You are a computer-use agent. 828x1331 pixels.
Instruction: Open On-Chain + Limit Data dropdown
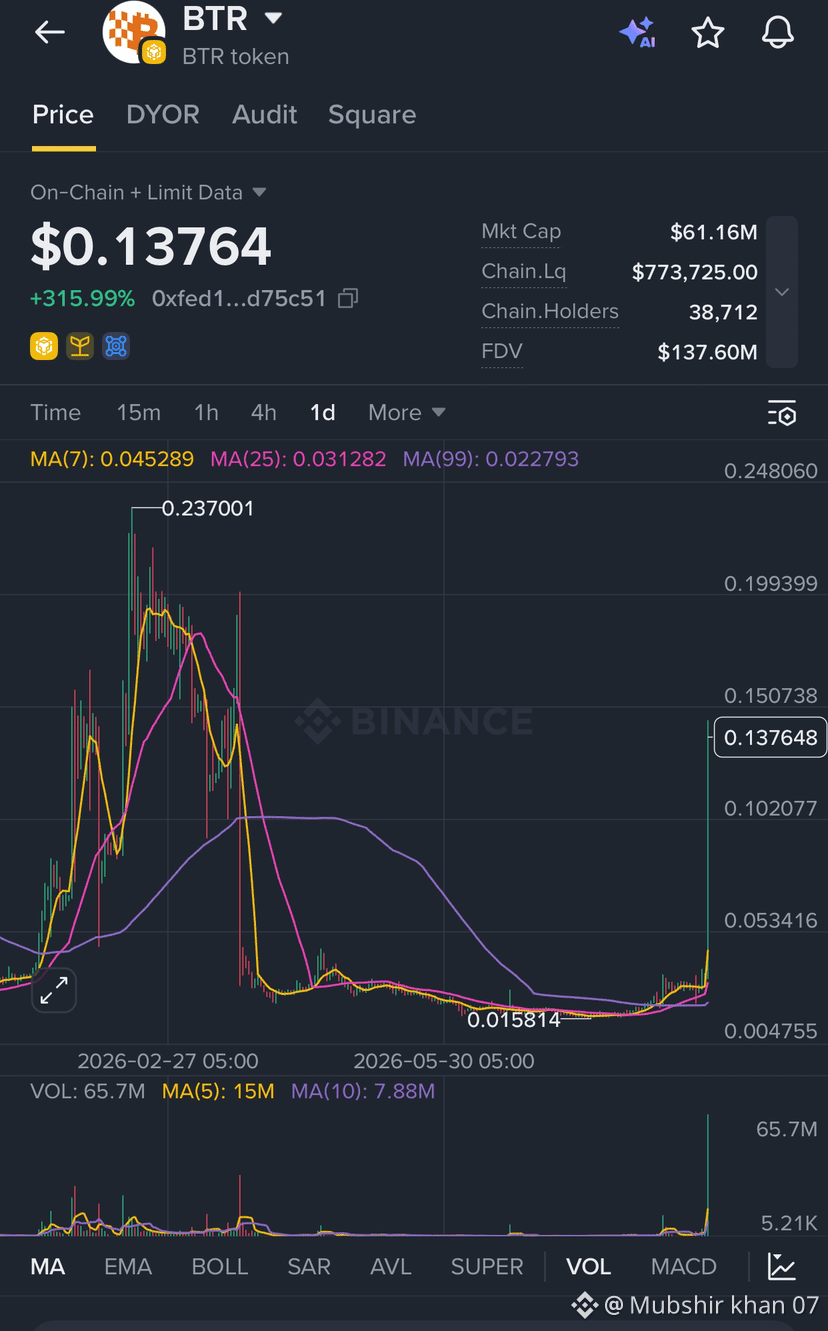(x=149, y=192)
